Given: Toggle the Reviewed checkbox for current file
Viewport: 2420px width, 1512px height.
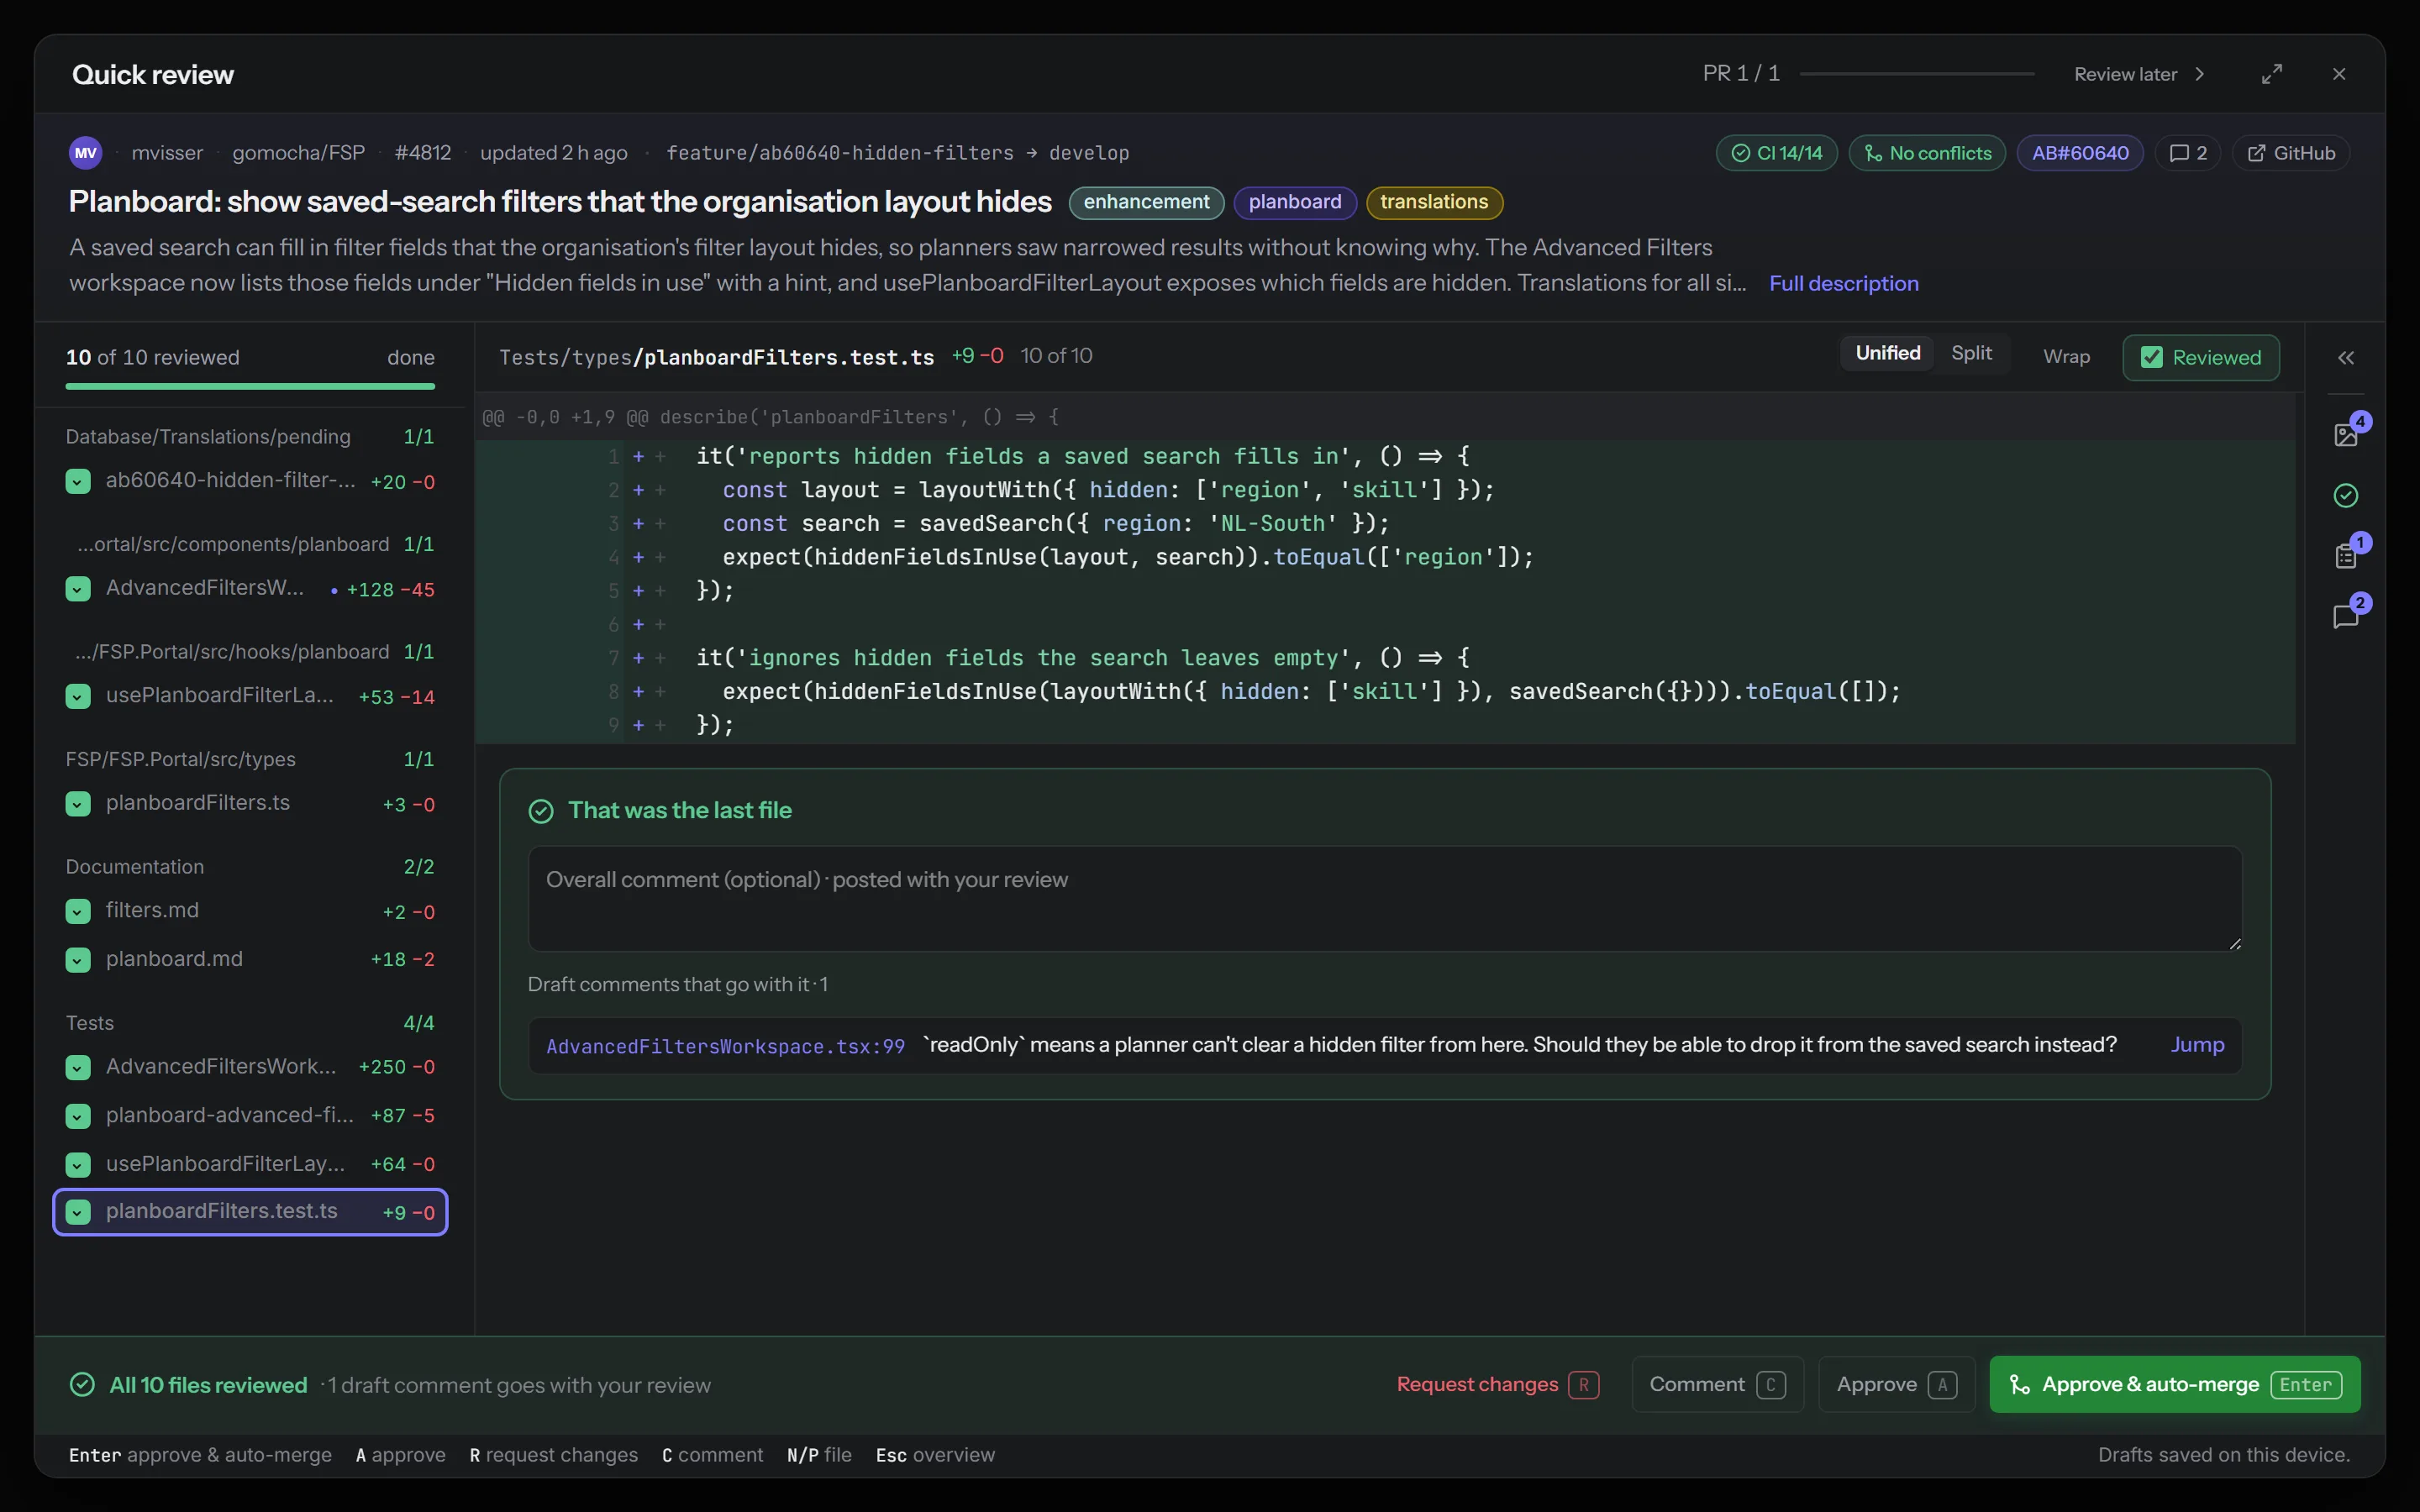Looking at the screenshot, I should [x=2201, y=358].
